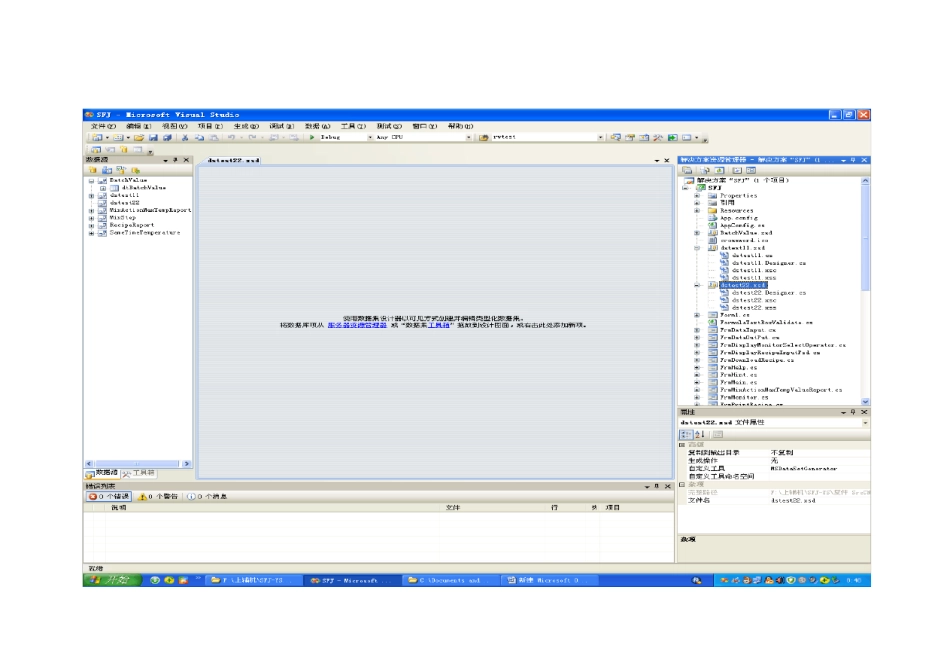Open the 视图 (View) menu
Screen dimensions: 950x672
point(174,126)
